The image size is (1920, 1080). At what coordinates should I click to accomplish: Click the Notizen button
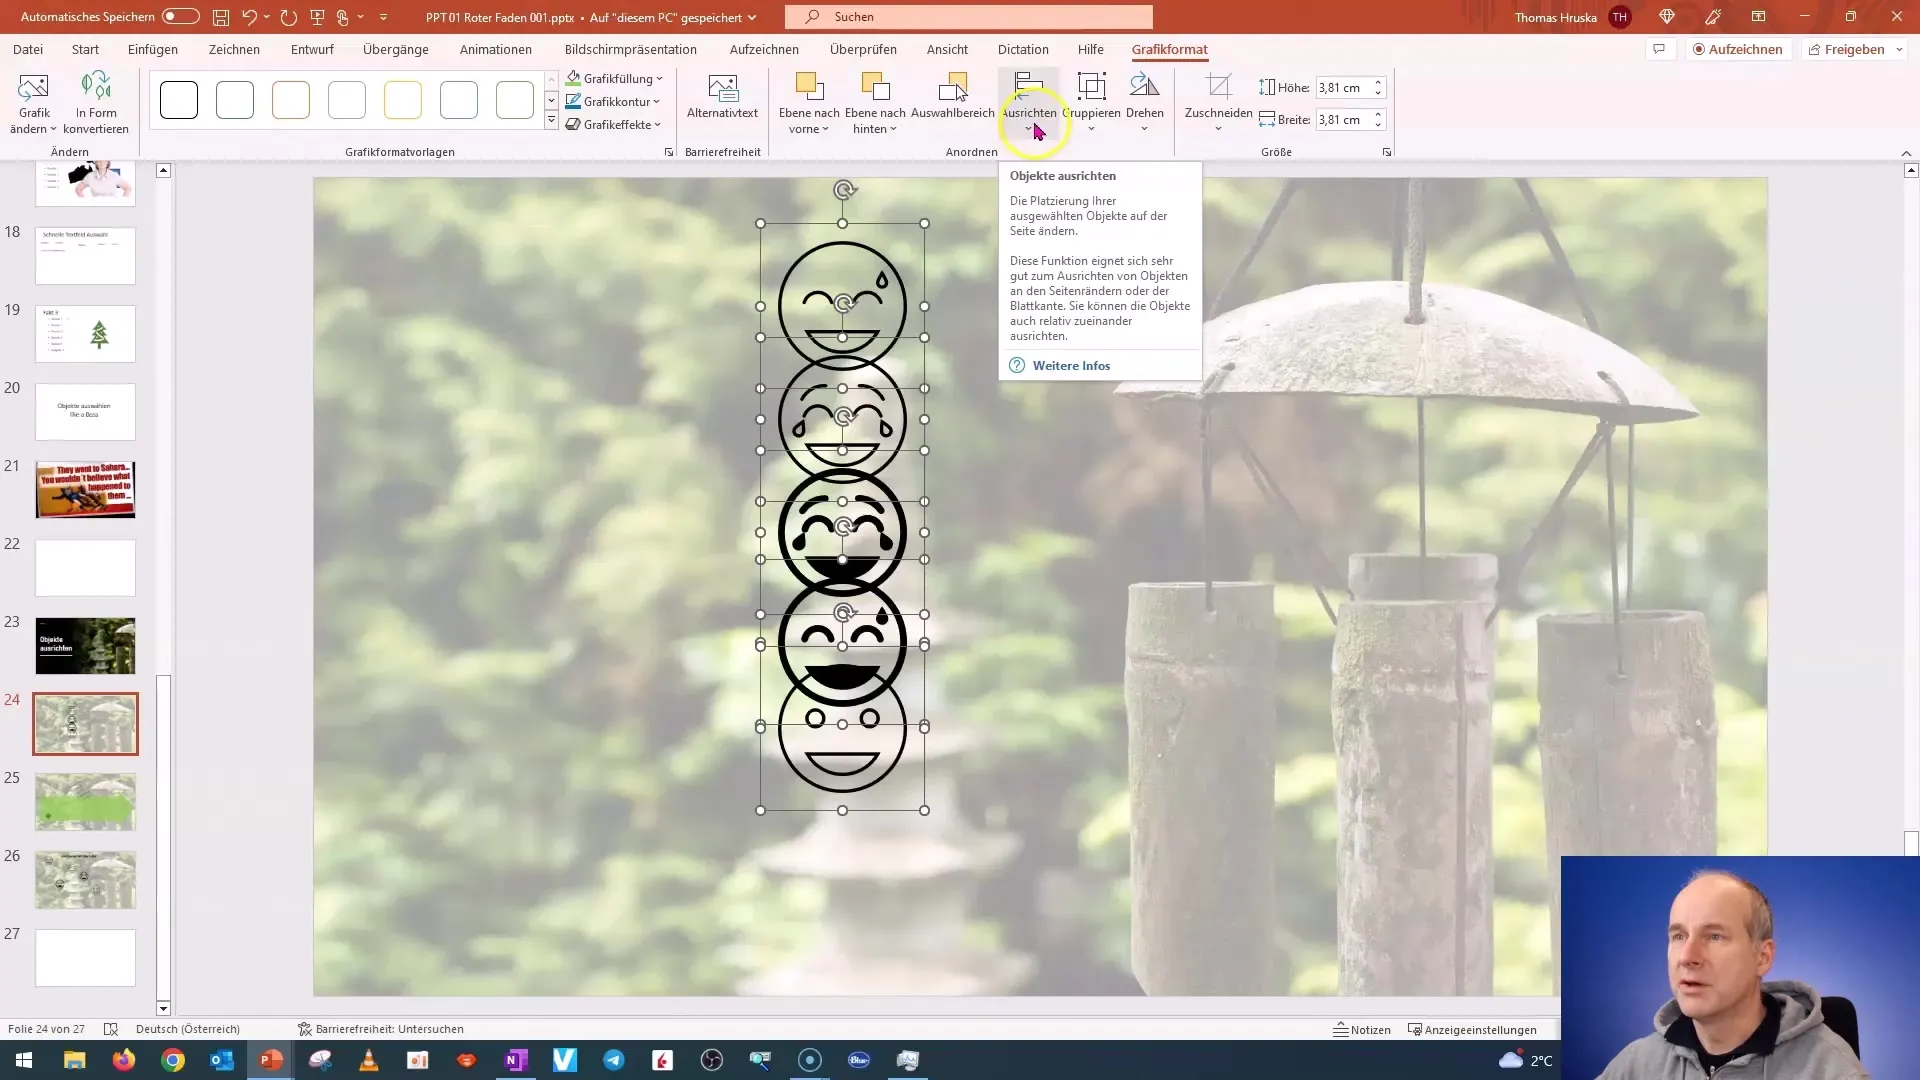(x=1362, y=1030)
